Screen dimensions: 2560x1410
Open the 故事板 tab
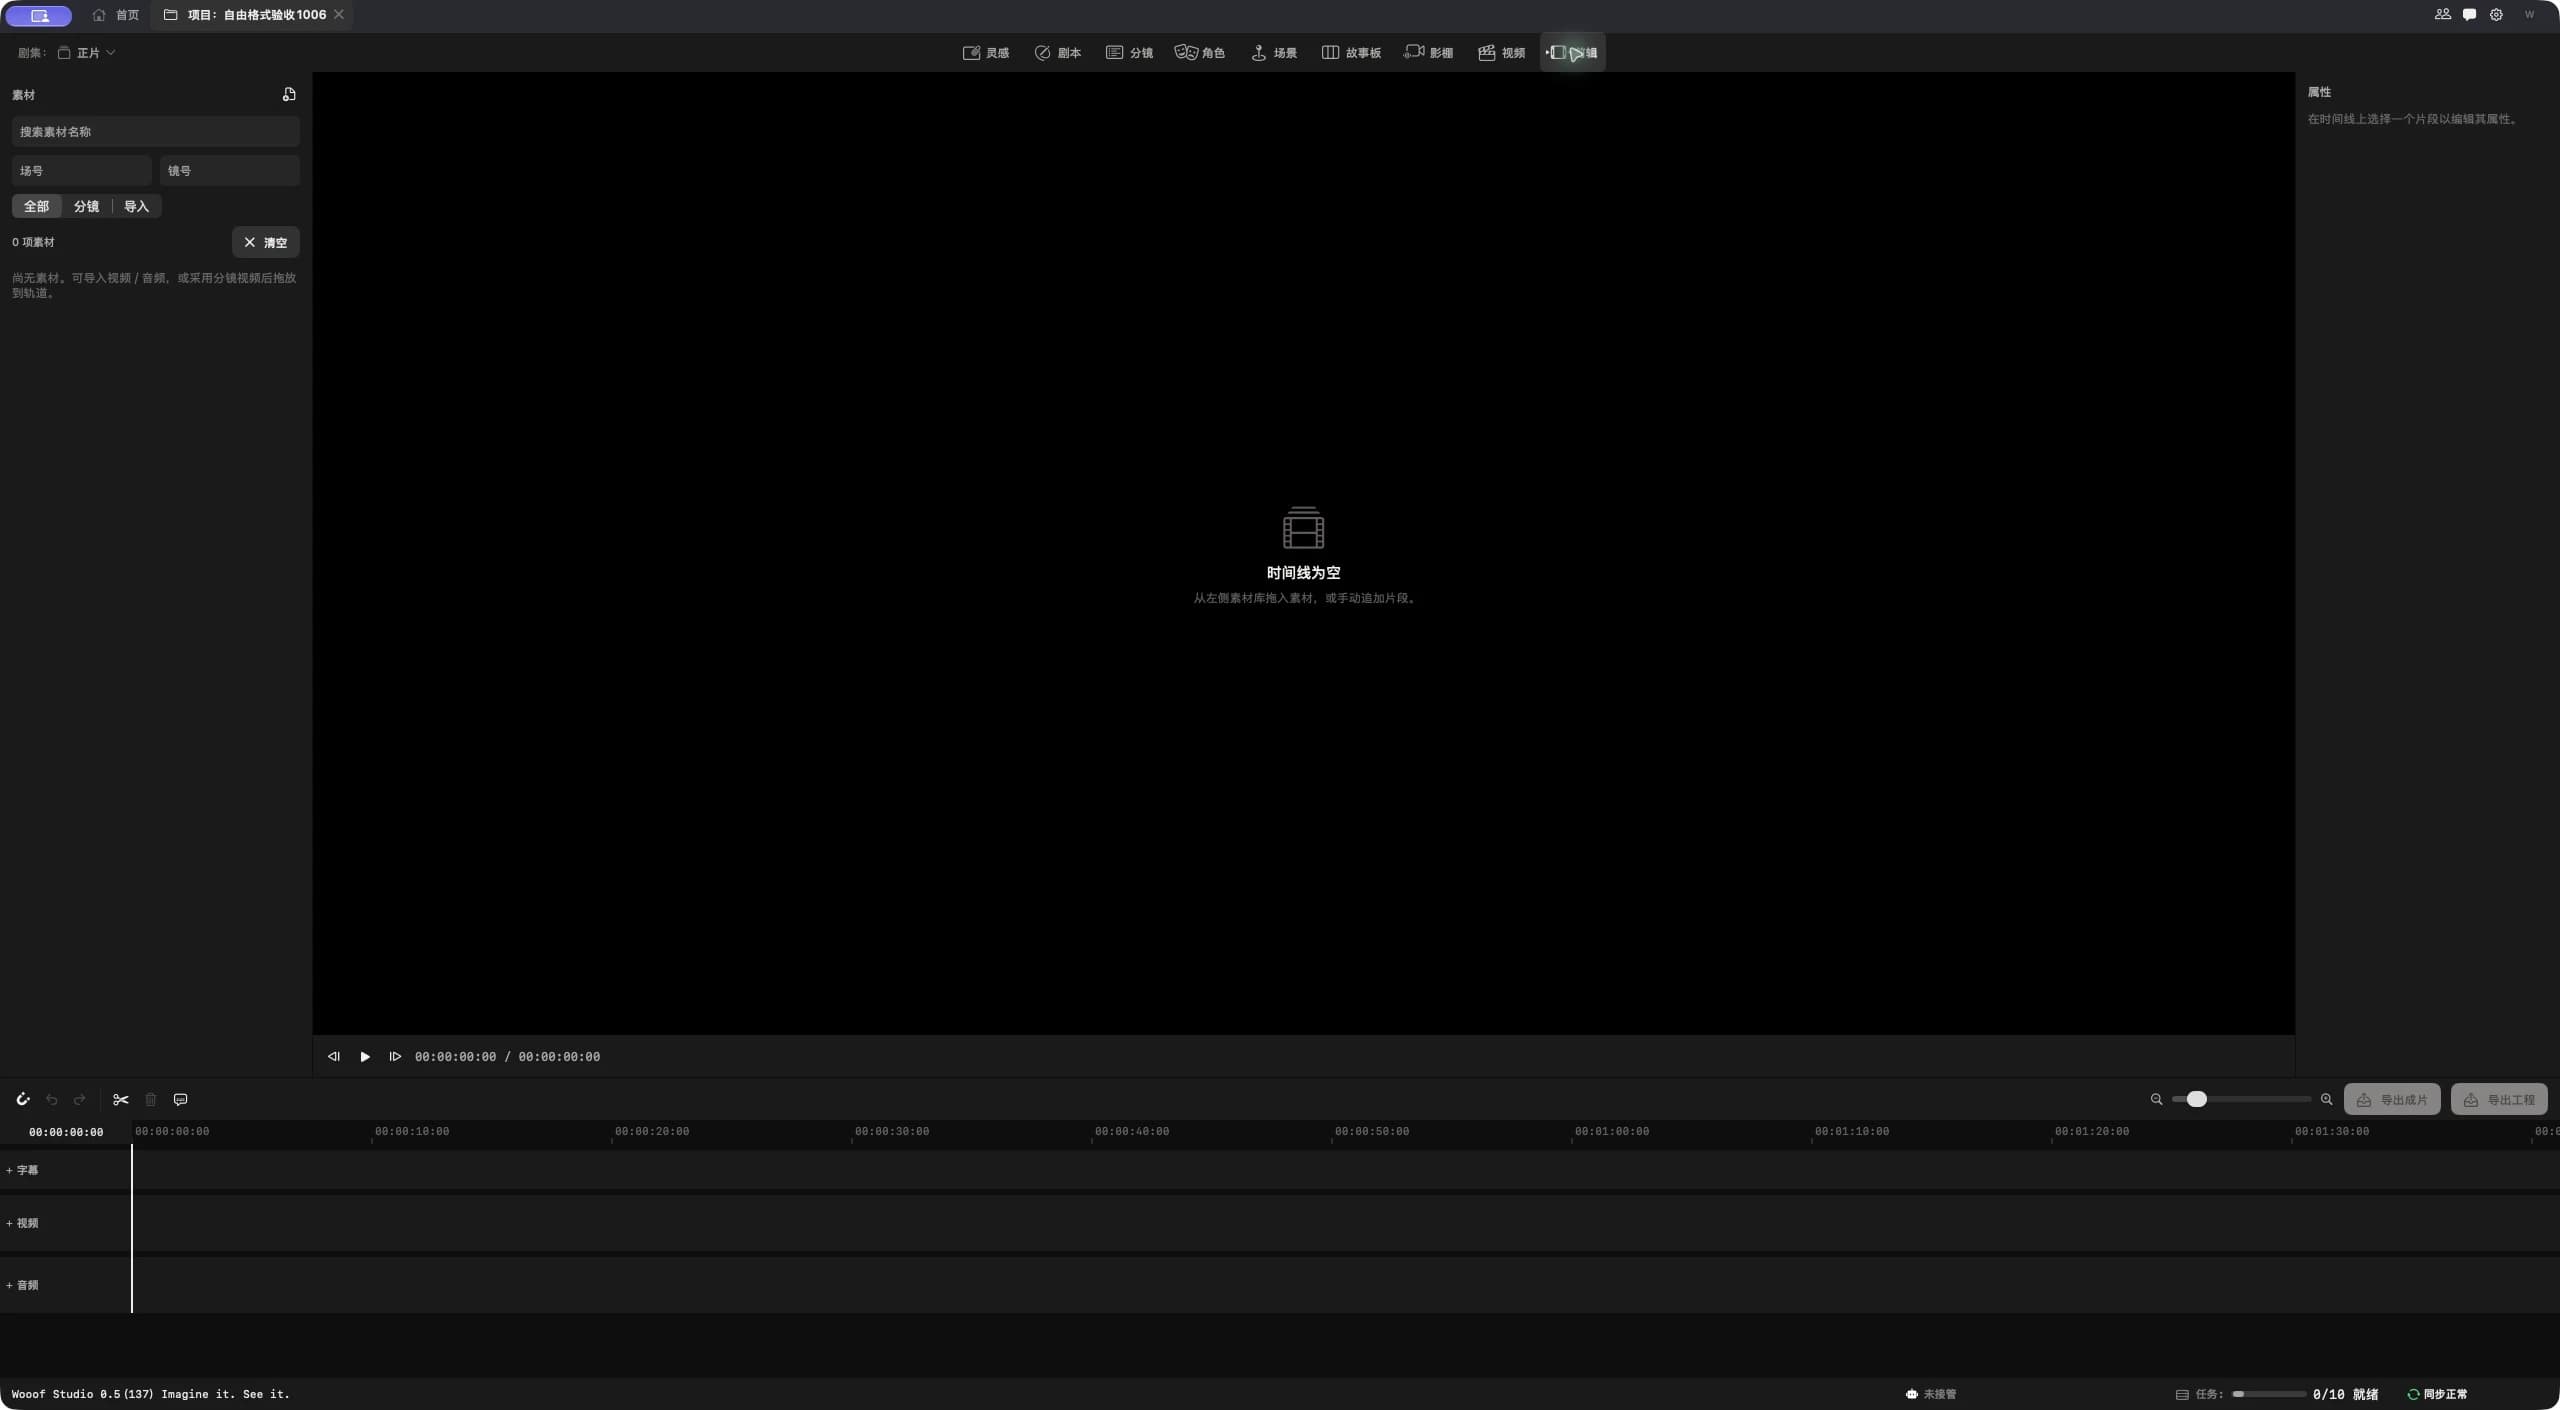[x=1351, y=52]
